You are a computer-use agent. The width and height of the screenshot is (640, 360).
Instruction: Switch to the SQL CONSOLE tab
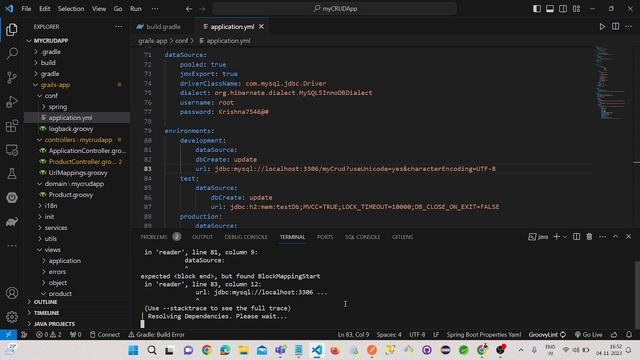[x=362, y=237]
